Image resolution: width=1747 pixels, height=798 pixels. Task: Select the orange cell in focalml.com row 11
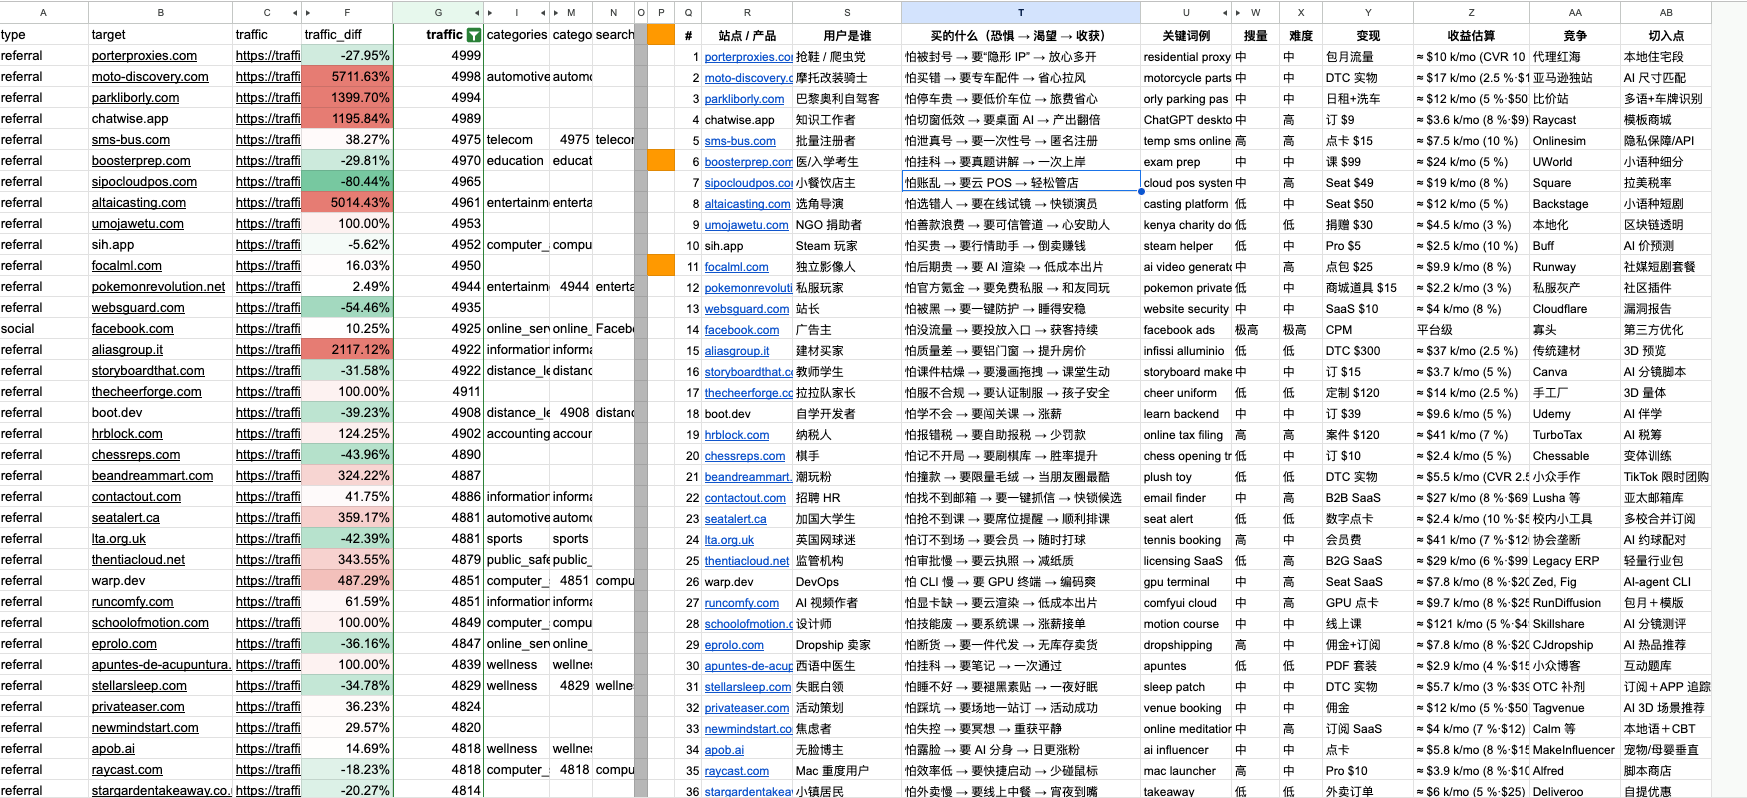661,266
